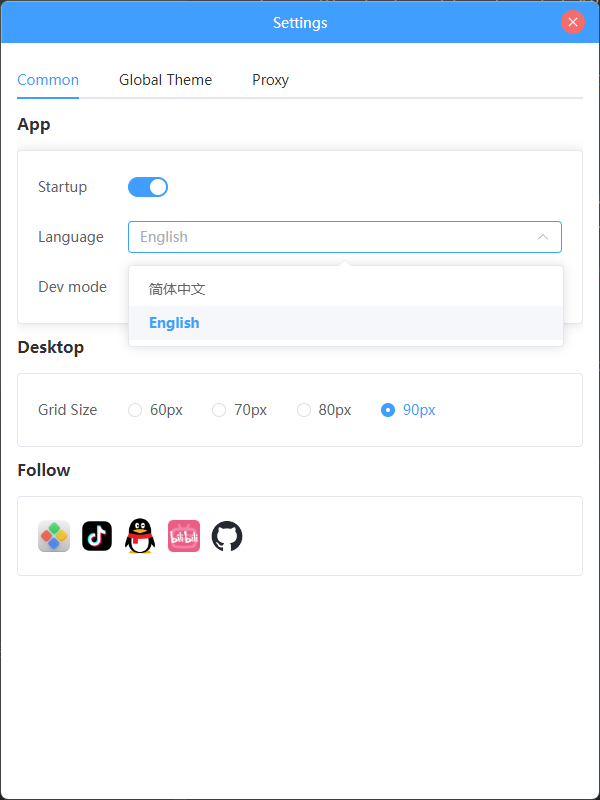Click the Settings title bar text

coord(300,22)
